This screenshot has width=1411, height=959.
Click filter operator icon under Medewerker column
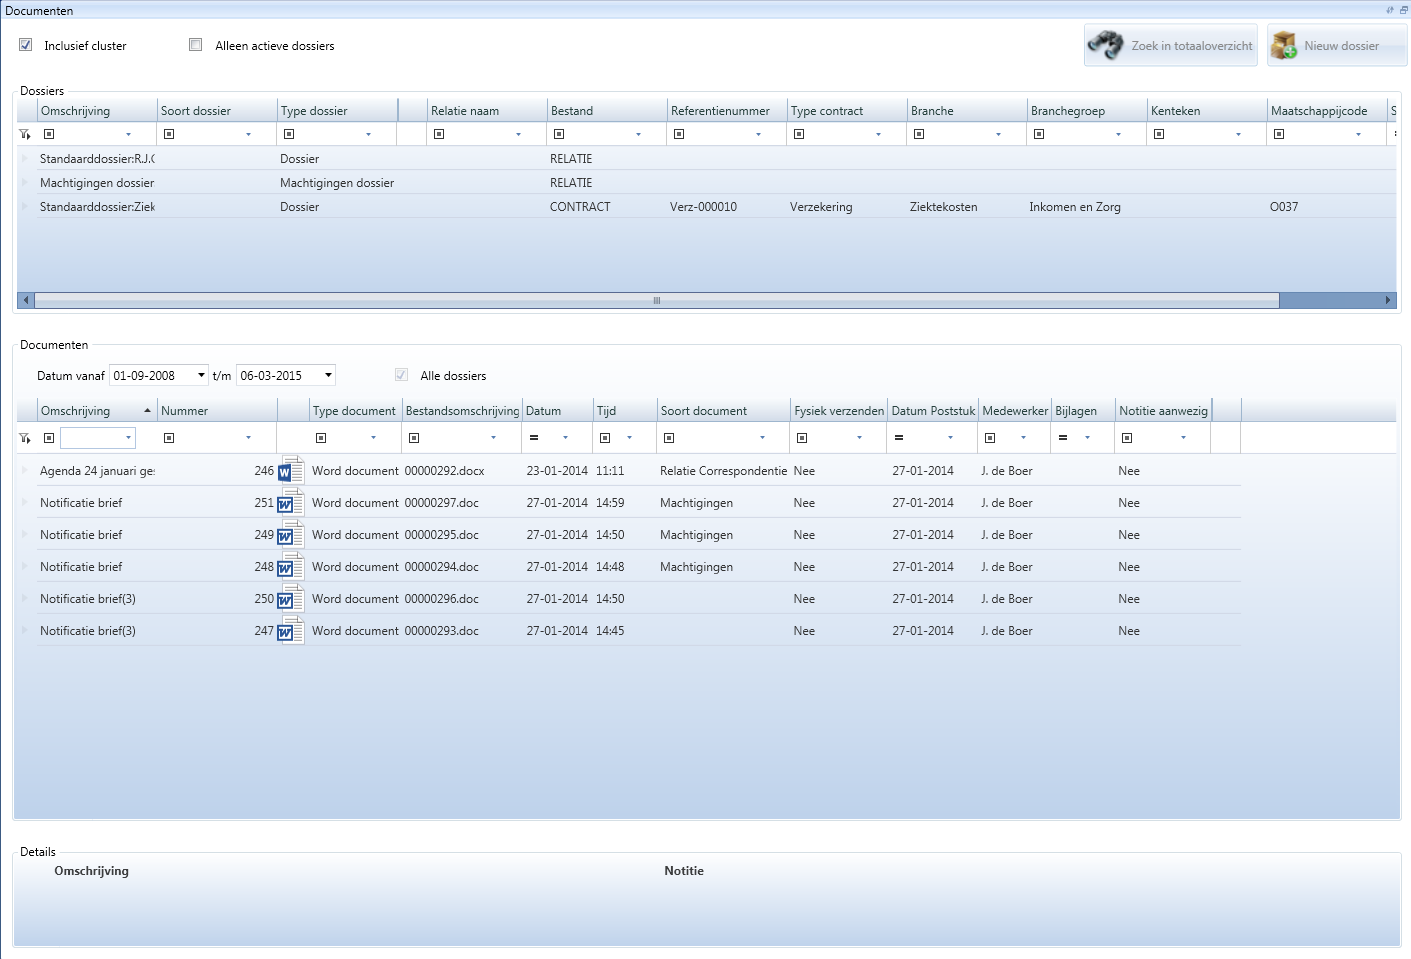pyautogui.click(x=990, y=438)
